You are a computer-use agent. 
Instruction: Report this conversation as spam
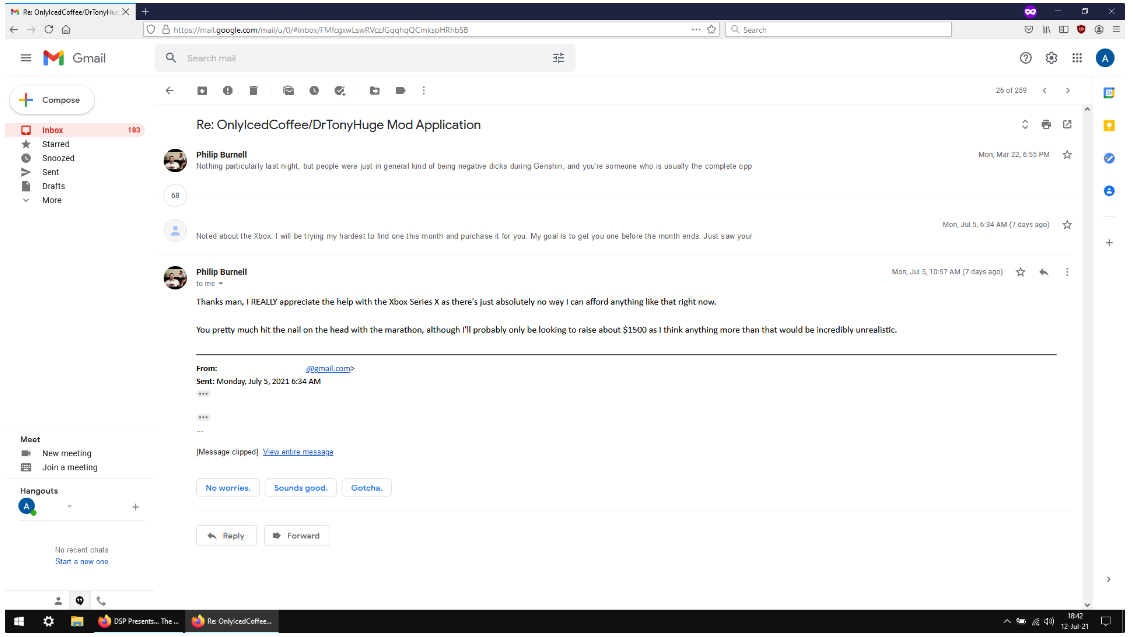[228, 90]
